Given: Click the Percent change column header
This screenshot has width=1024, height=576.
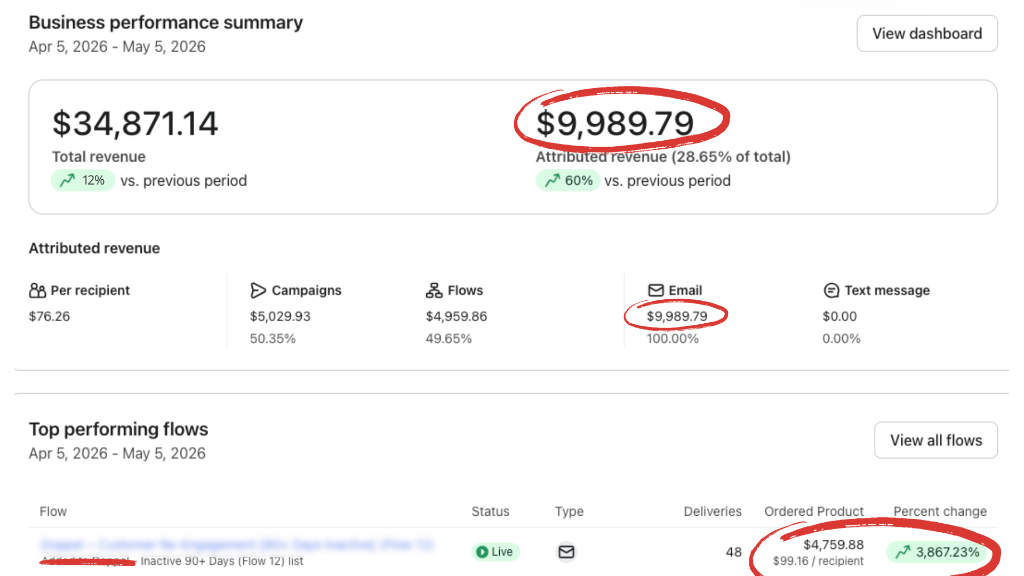Looking at the screenshot, I should point(940,511).
